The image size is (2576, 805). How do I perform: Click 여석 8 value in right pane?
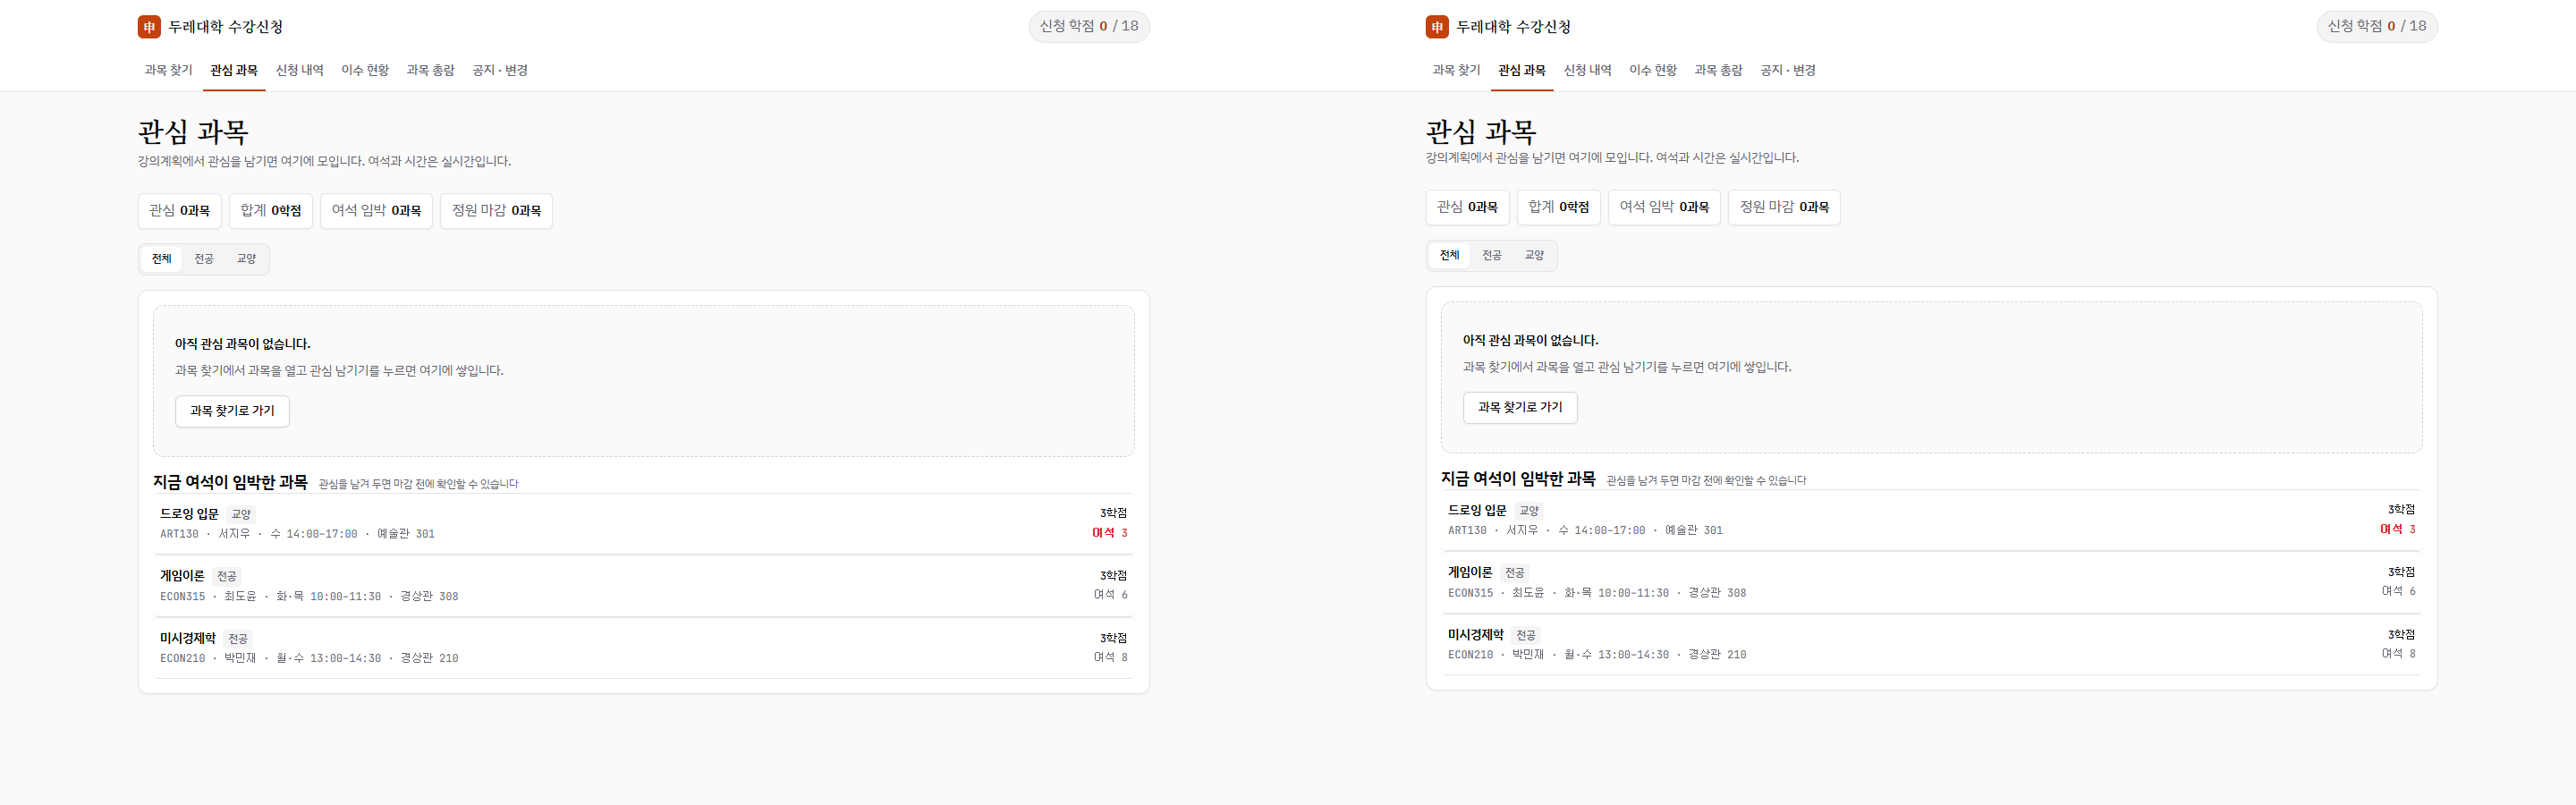pyautogui.click(x=2399, y=654)
